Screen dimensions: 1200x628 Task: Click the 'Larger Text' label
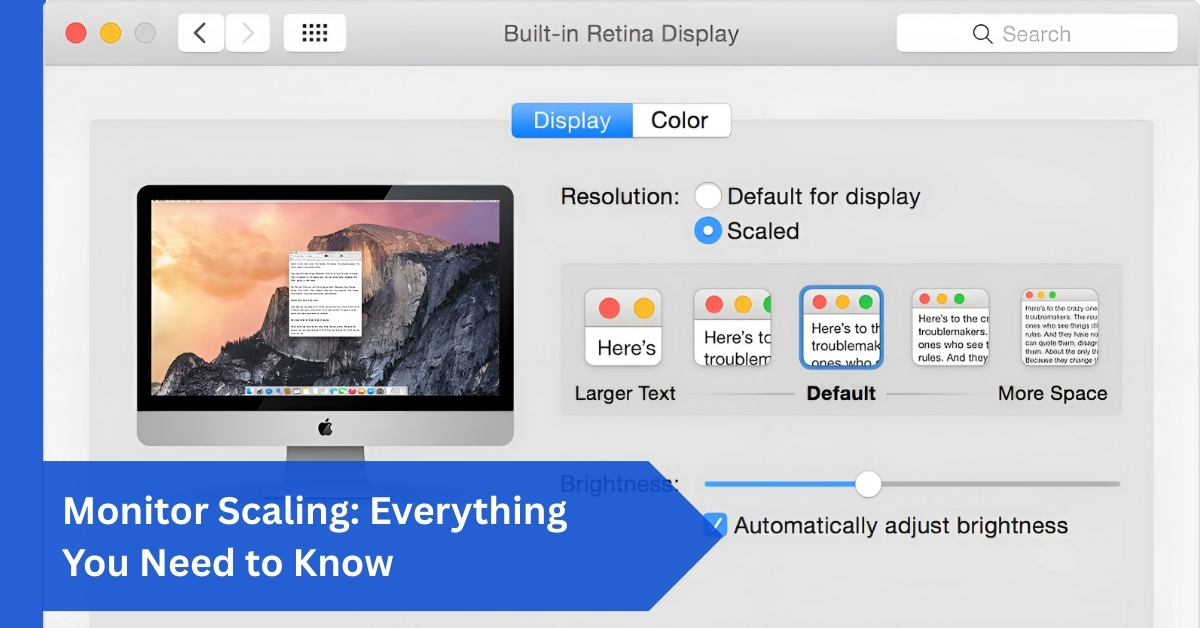point(625,393)
